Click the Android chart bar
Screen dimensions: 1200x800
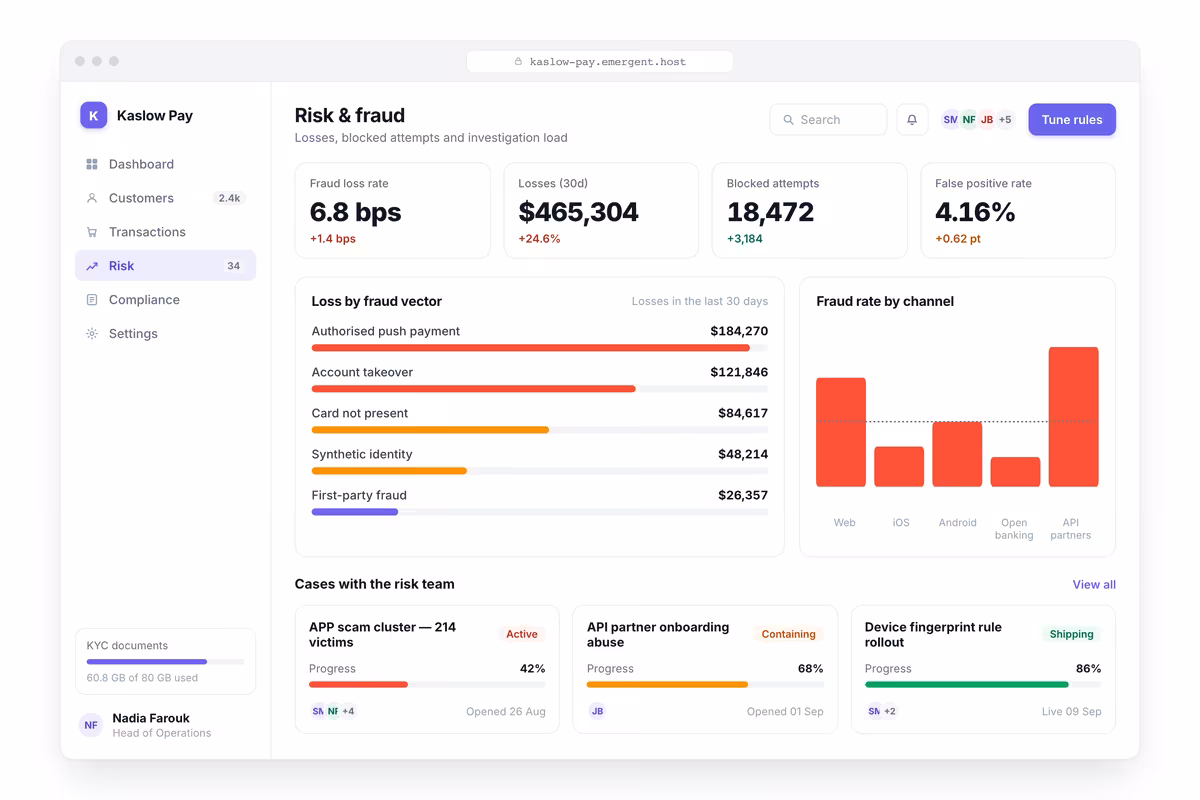[957, 454]
